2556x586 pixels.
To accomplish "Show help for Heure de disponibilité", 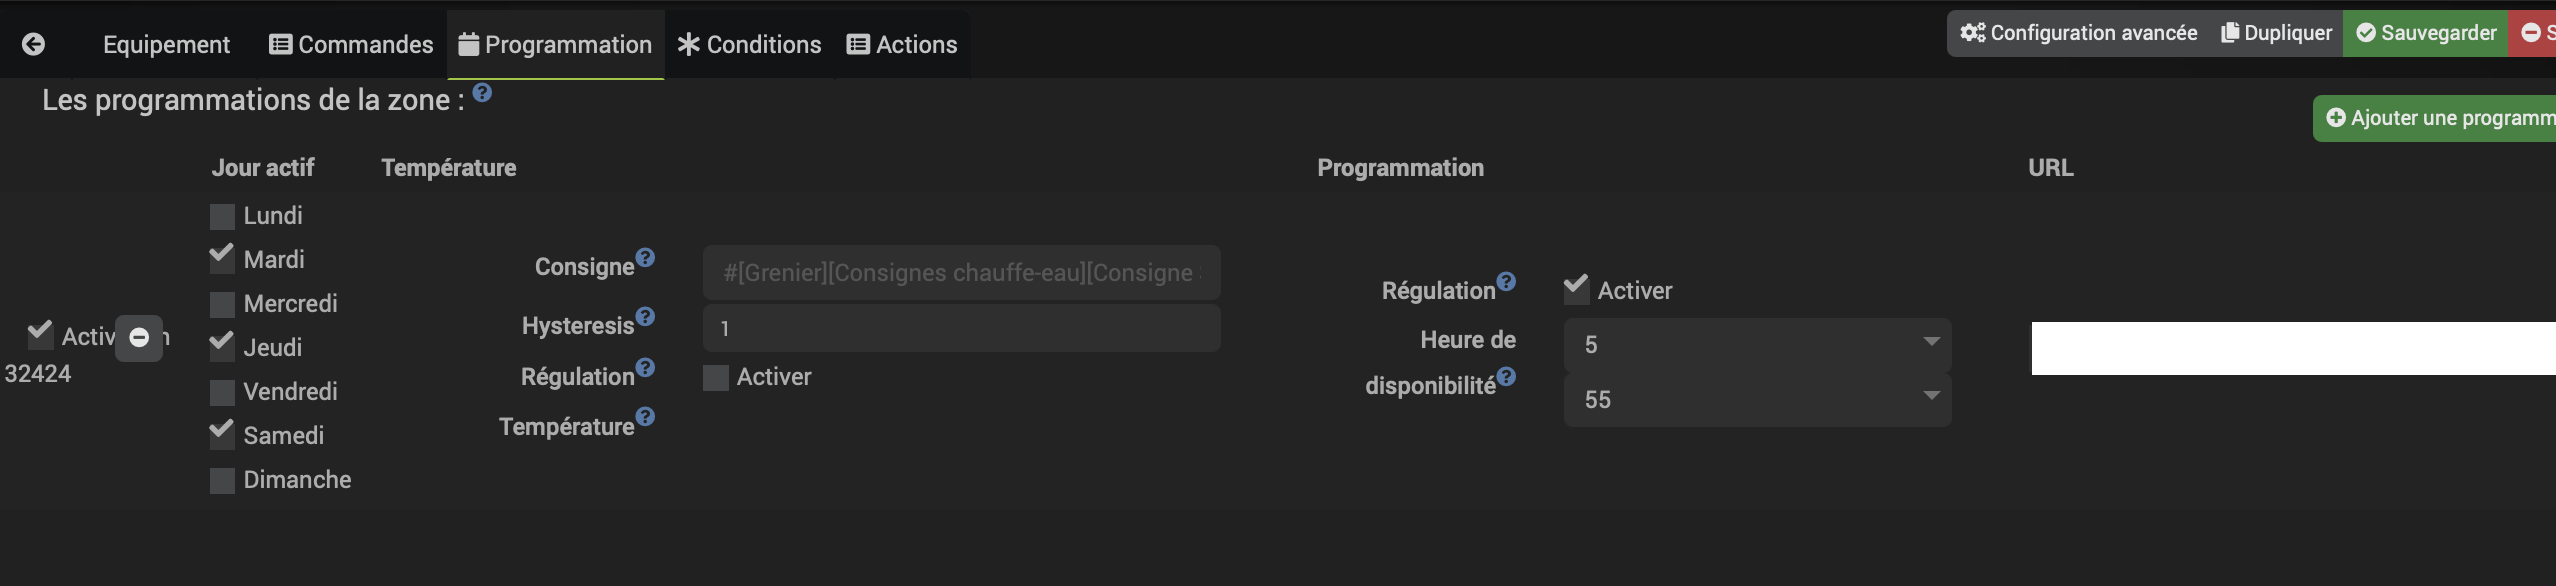I will click(x=1506, y=377).
